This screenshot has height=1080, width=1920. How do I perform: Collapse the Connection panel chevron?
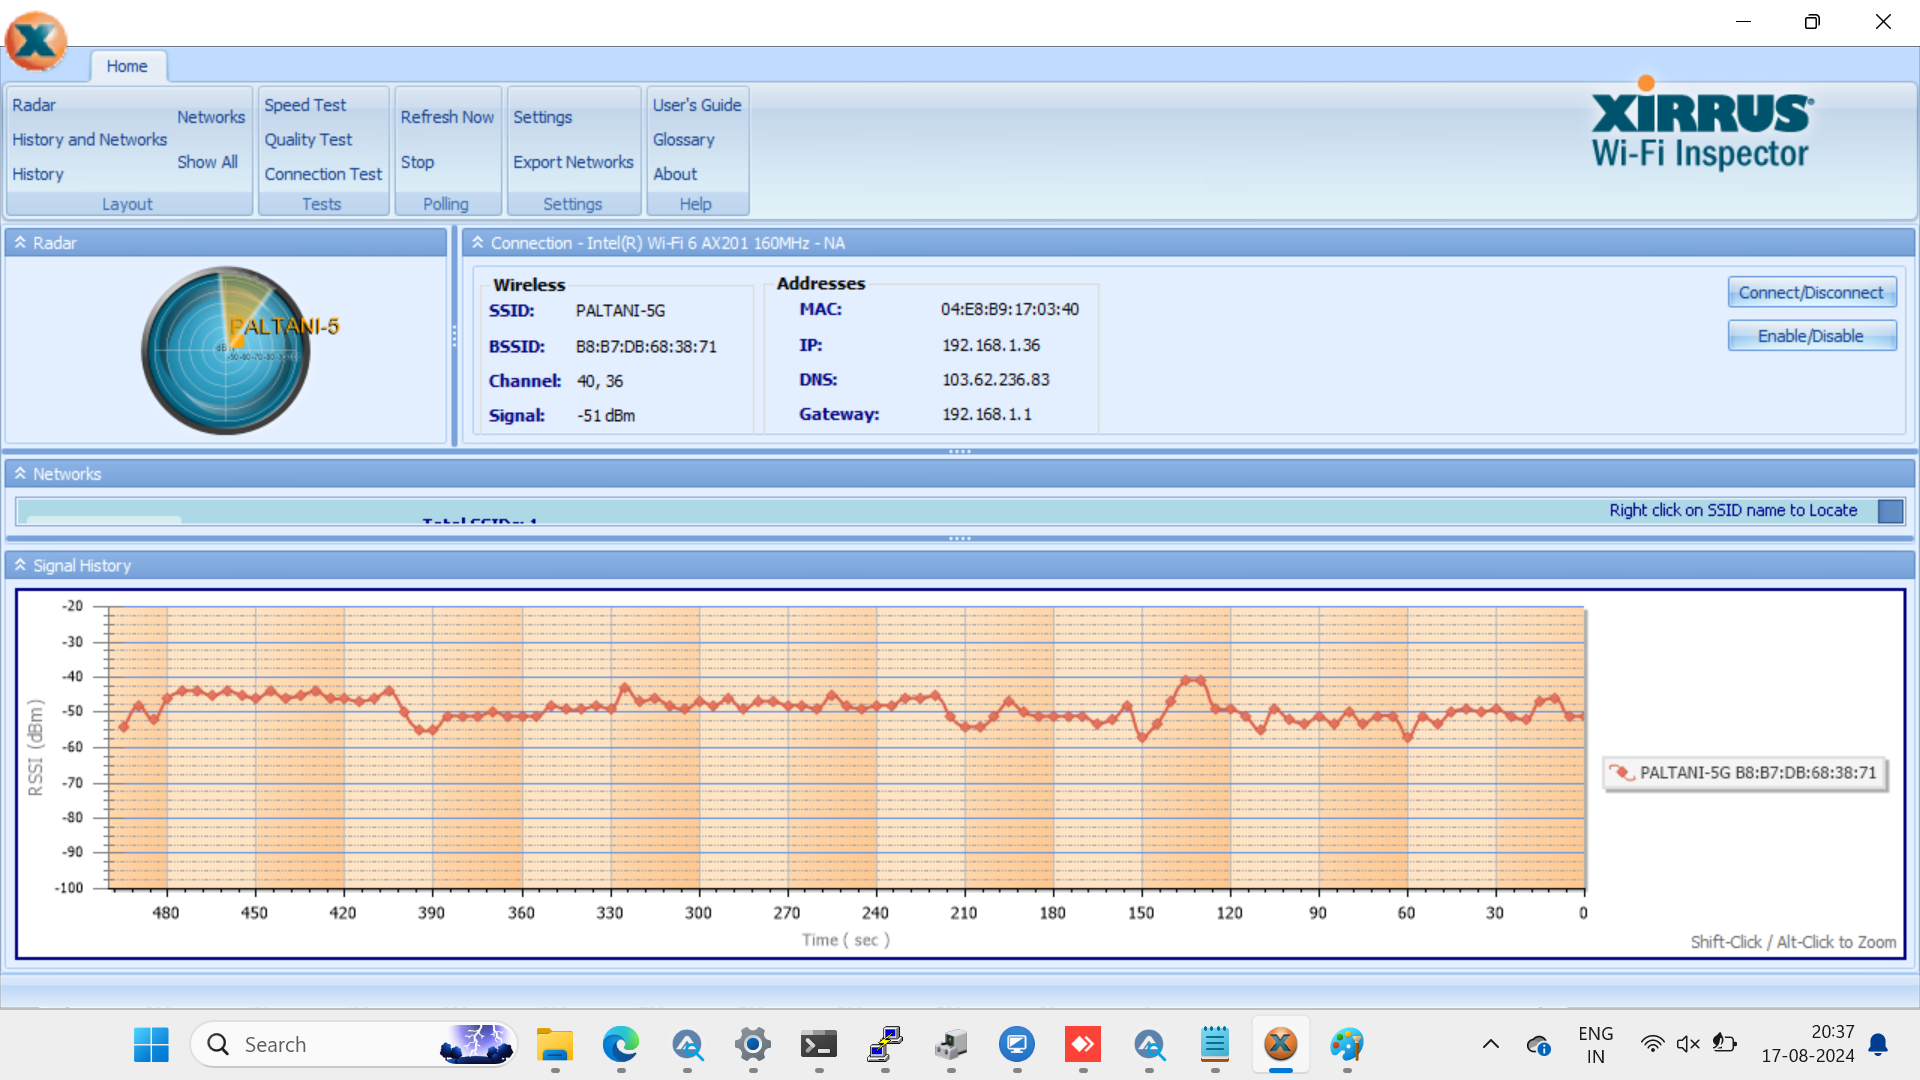[478, 243]
